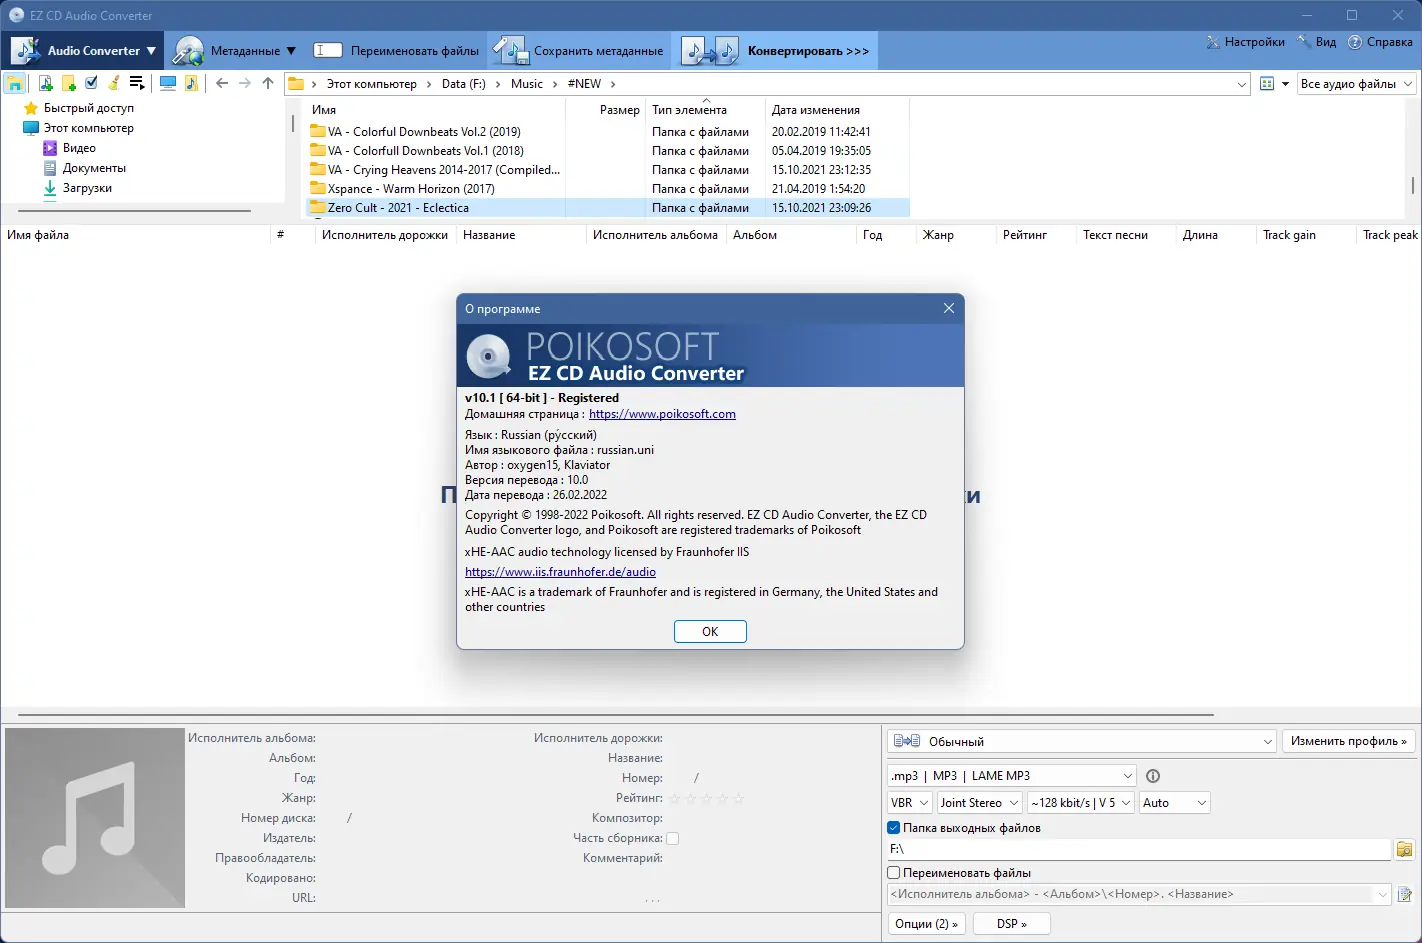Screen dimensions: 1422x943
Task: Open the Обычный profile dropdown
Action: (1082, 741)
